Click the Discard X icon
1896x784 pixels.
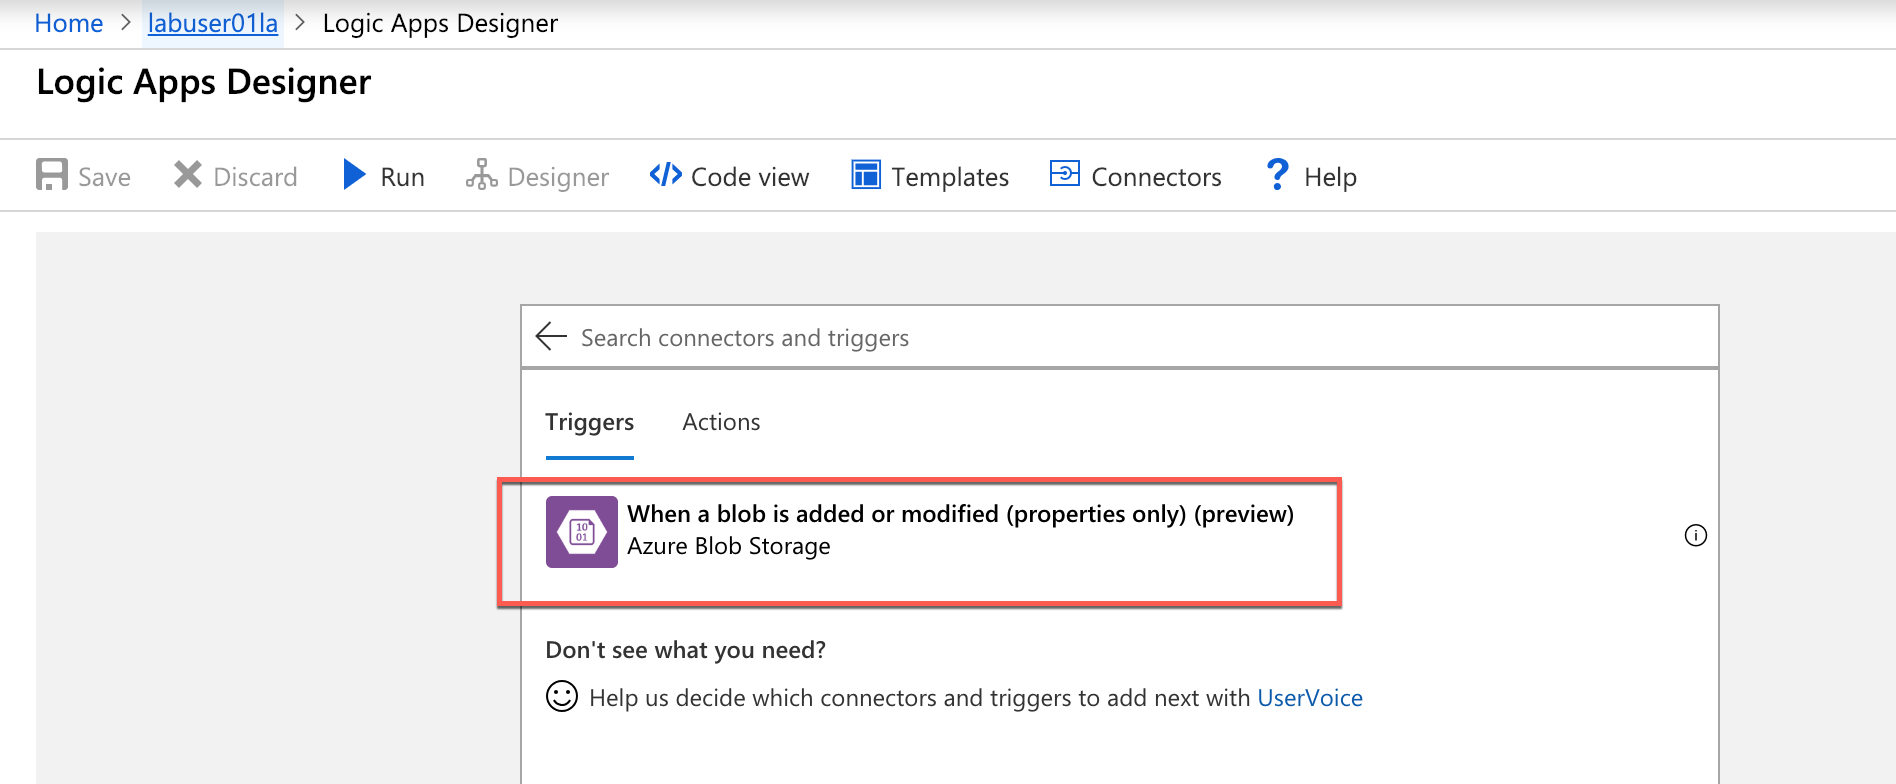187,174
